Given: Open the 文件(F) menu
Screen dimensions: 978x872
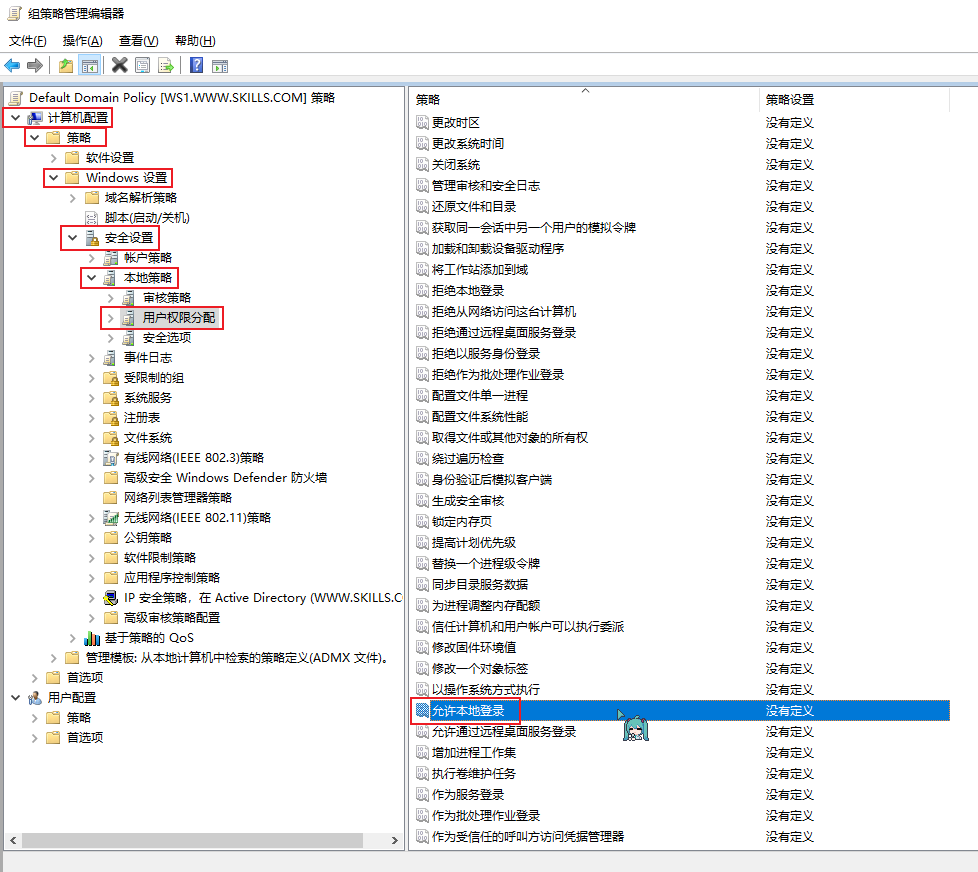Looking at the screenshot, I should click(27, 41).
